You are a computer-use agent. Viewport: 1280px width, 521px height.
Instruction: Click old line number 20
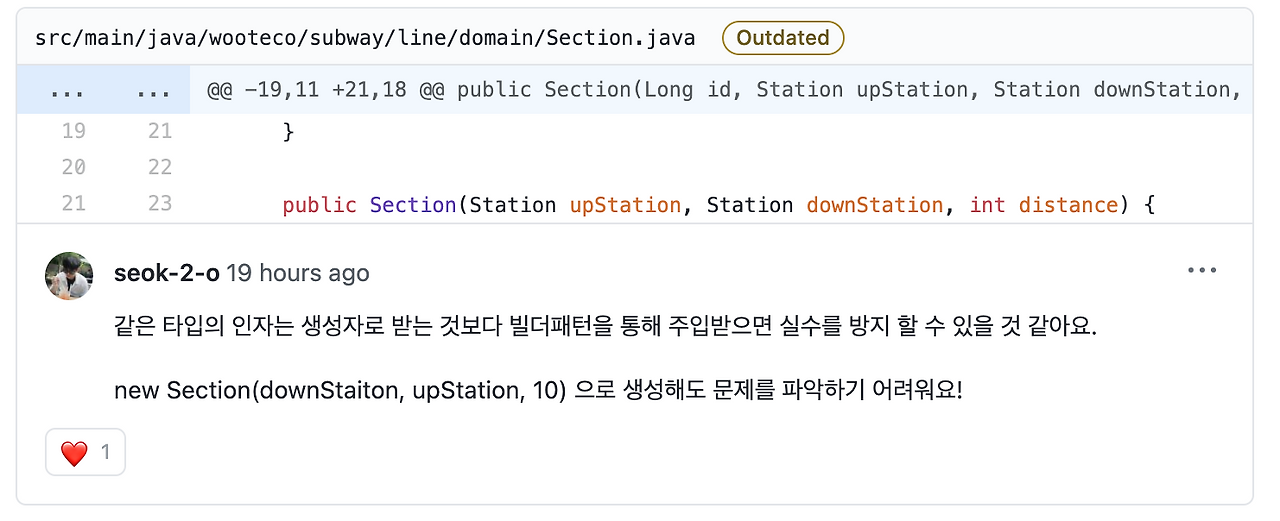pyautogui.click(x=73, y=167)
